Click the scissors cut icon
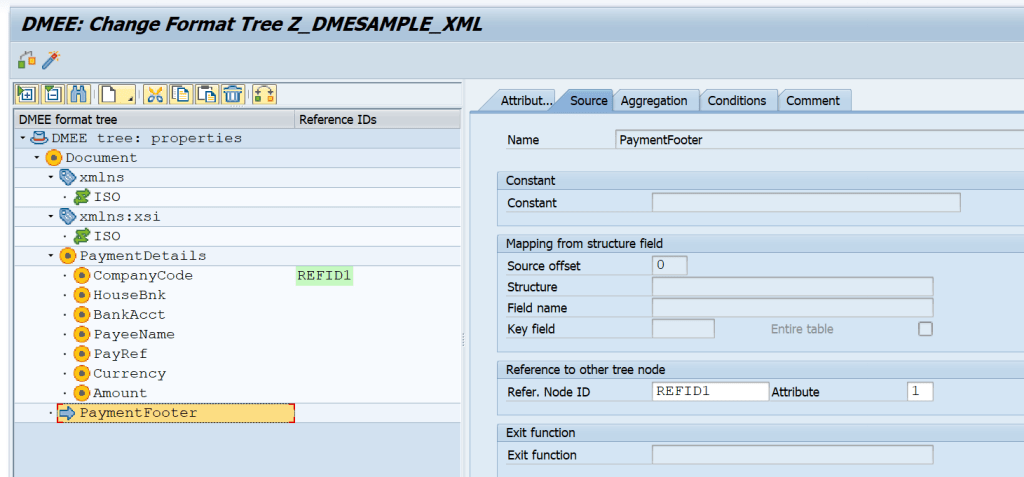This screenshot has height=477, width=1024. (x=155, y=95)
